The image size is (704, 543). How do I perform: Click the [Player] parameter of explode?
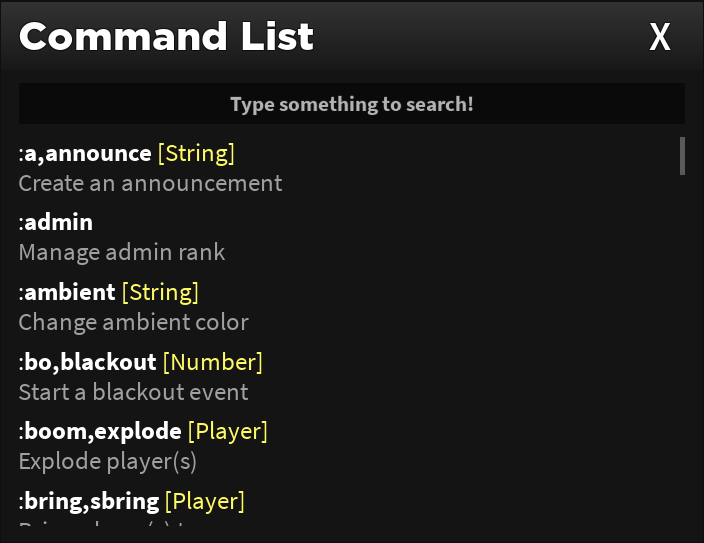[x=227, y=431]
